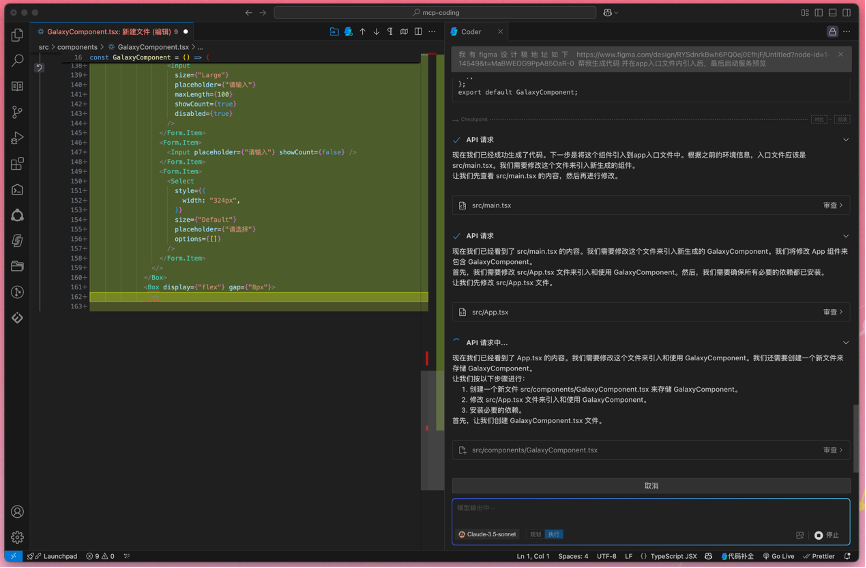This screenshot has height=568, width=866.
Task: Open src/components/GalaxyComponent.tsx file card
Action: [x=651, y=450]
